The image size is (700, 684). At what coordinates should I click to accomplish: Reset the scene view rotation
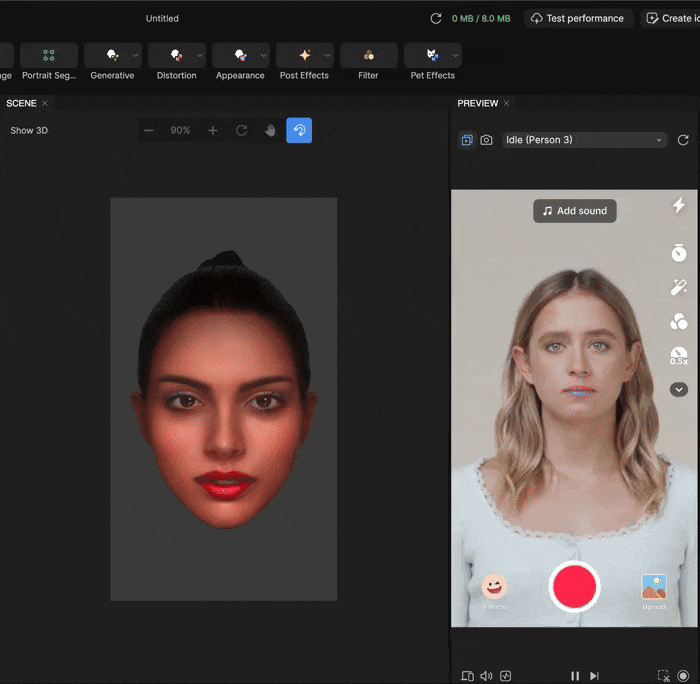(x=242, y=130)
